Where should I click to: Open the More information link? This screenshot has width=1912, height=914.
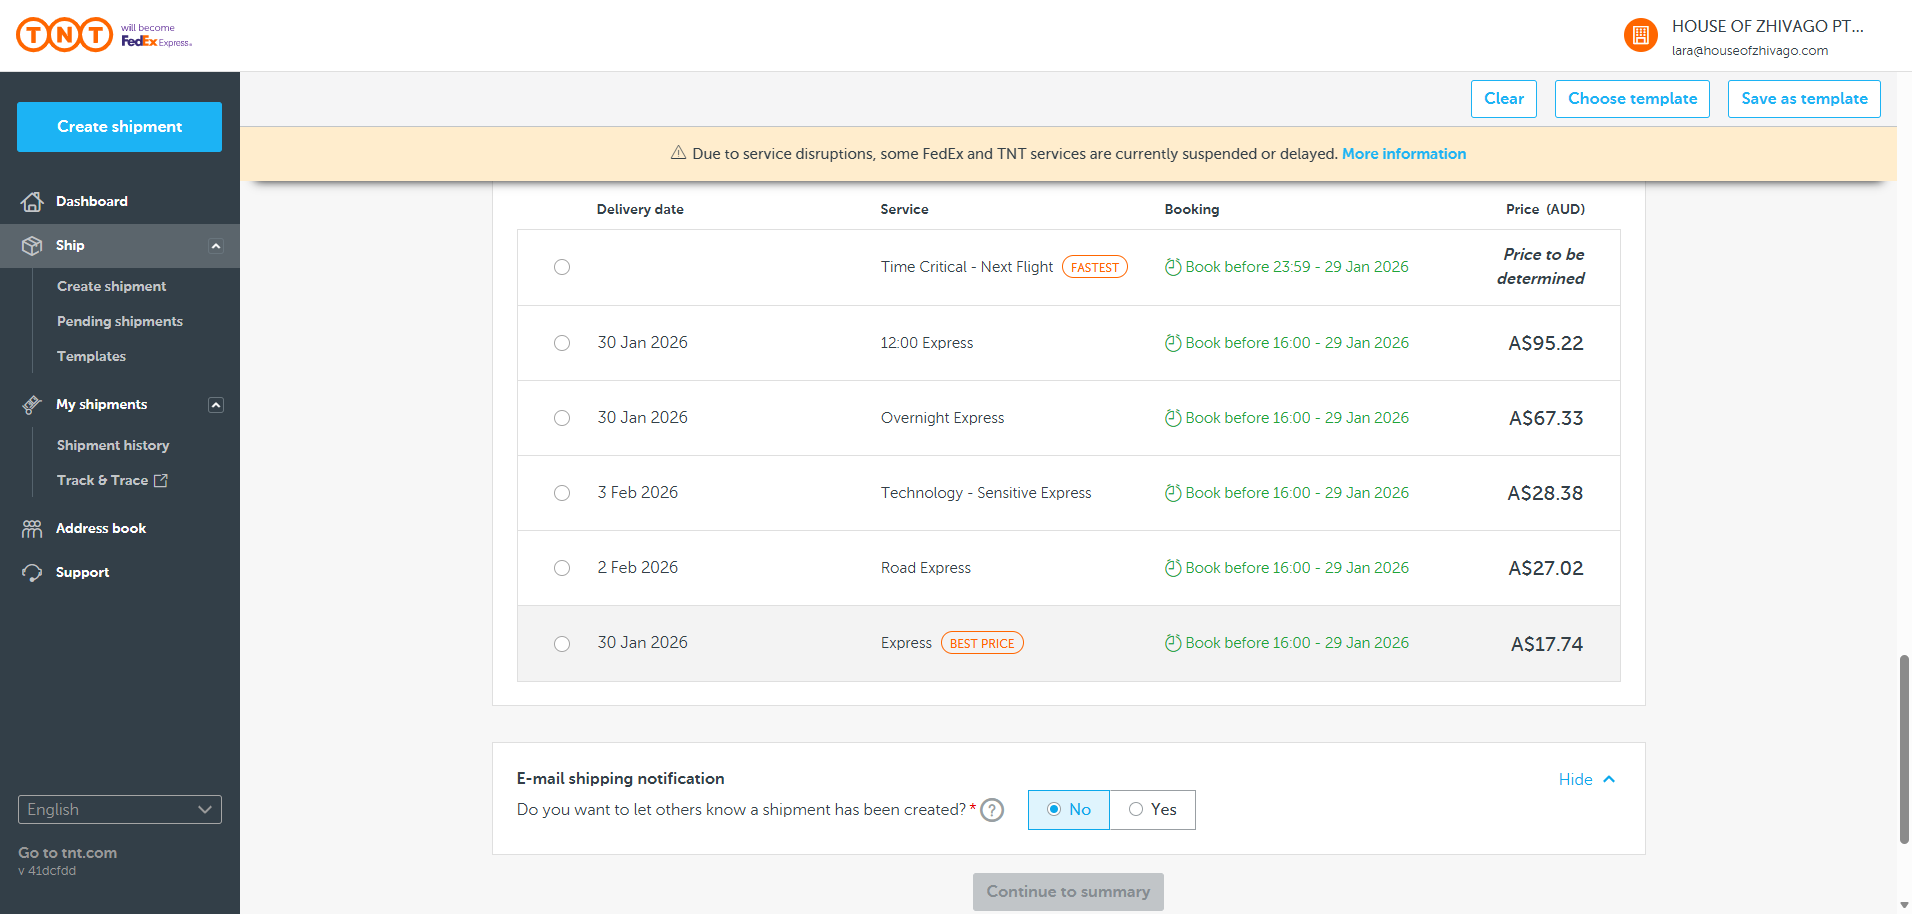tap(1404, 154)
